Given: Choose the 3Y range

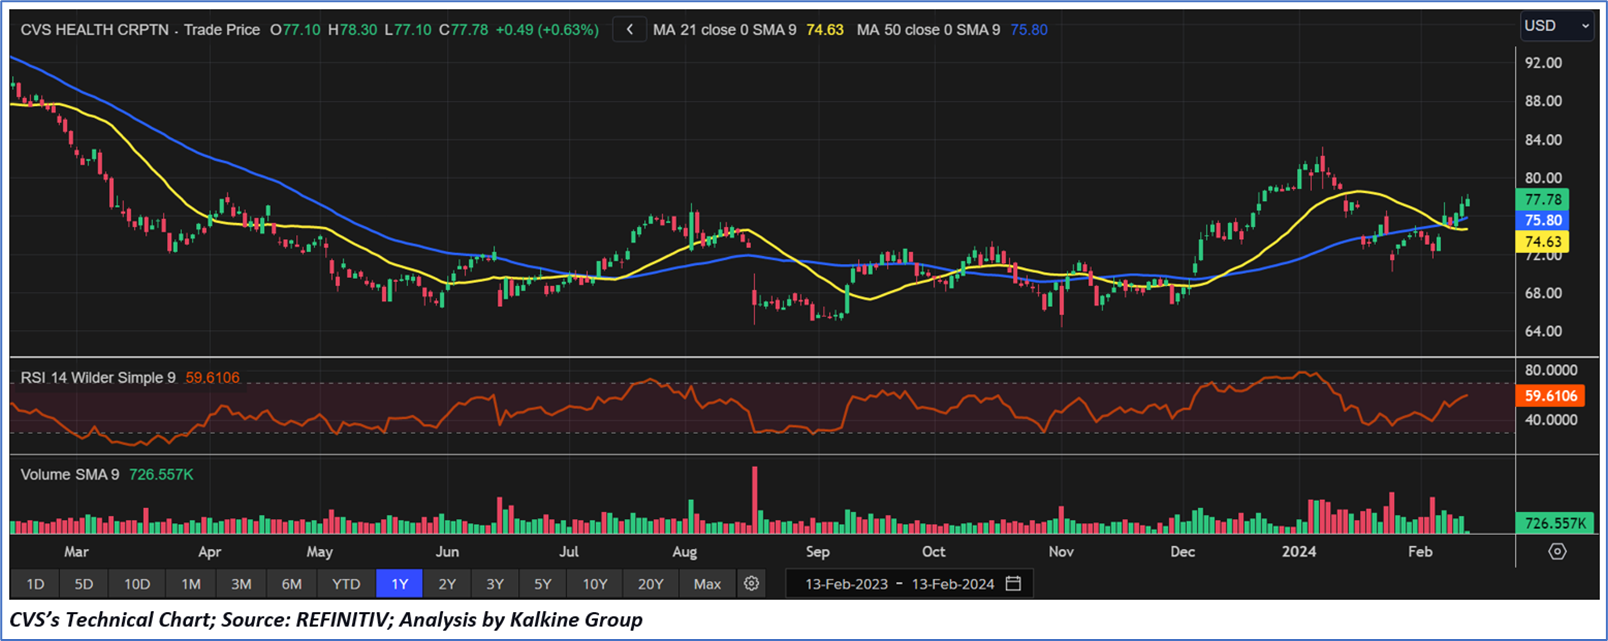Looking at the screenshot, I should 495,584.
